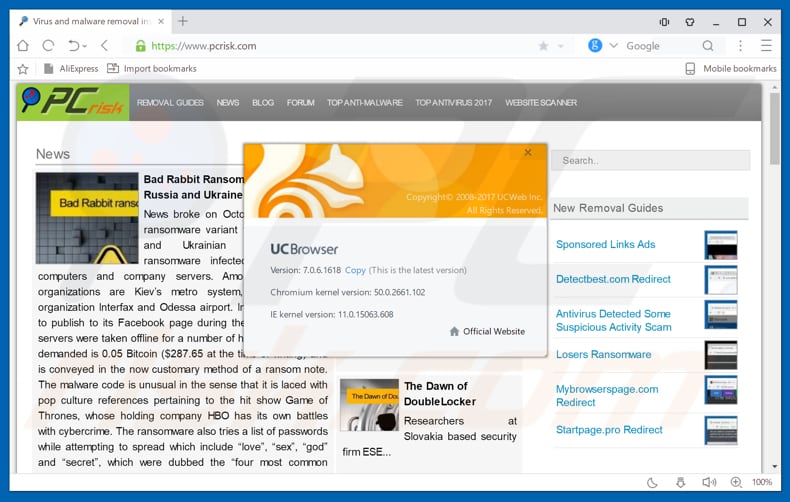The height and width of the screenshot is (502, 790).
Task: Select the Virus and malware removal tab
Action: tap(92, 21)
